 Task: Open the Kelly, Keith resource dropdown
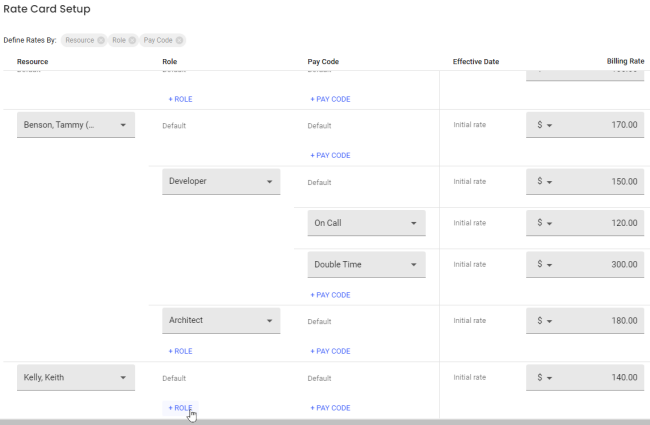(x=76, y=377)
